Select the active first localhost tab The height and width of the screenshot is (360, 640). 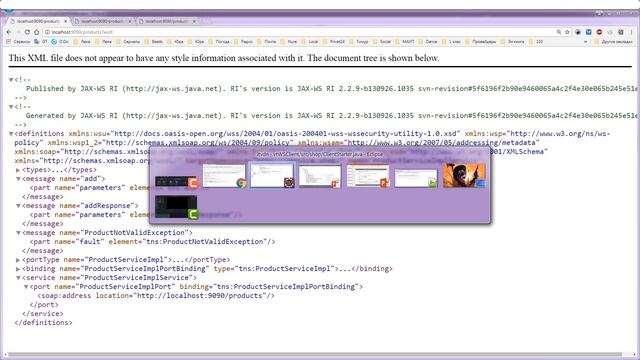[40, 21]
